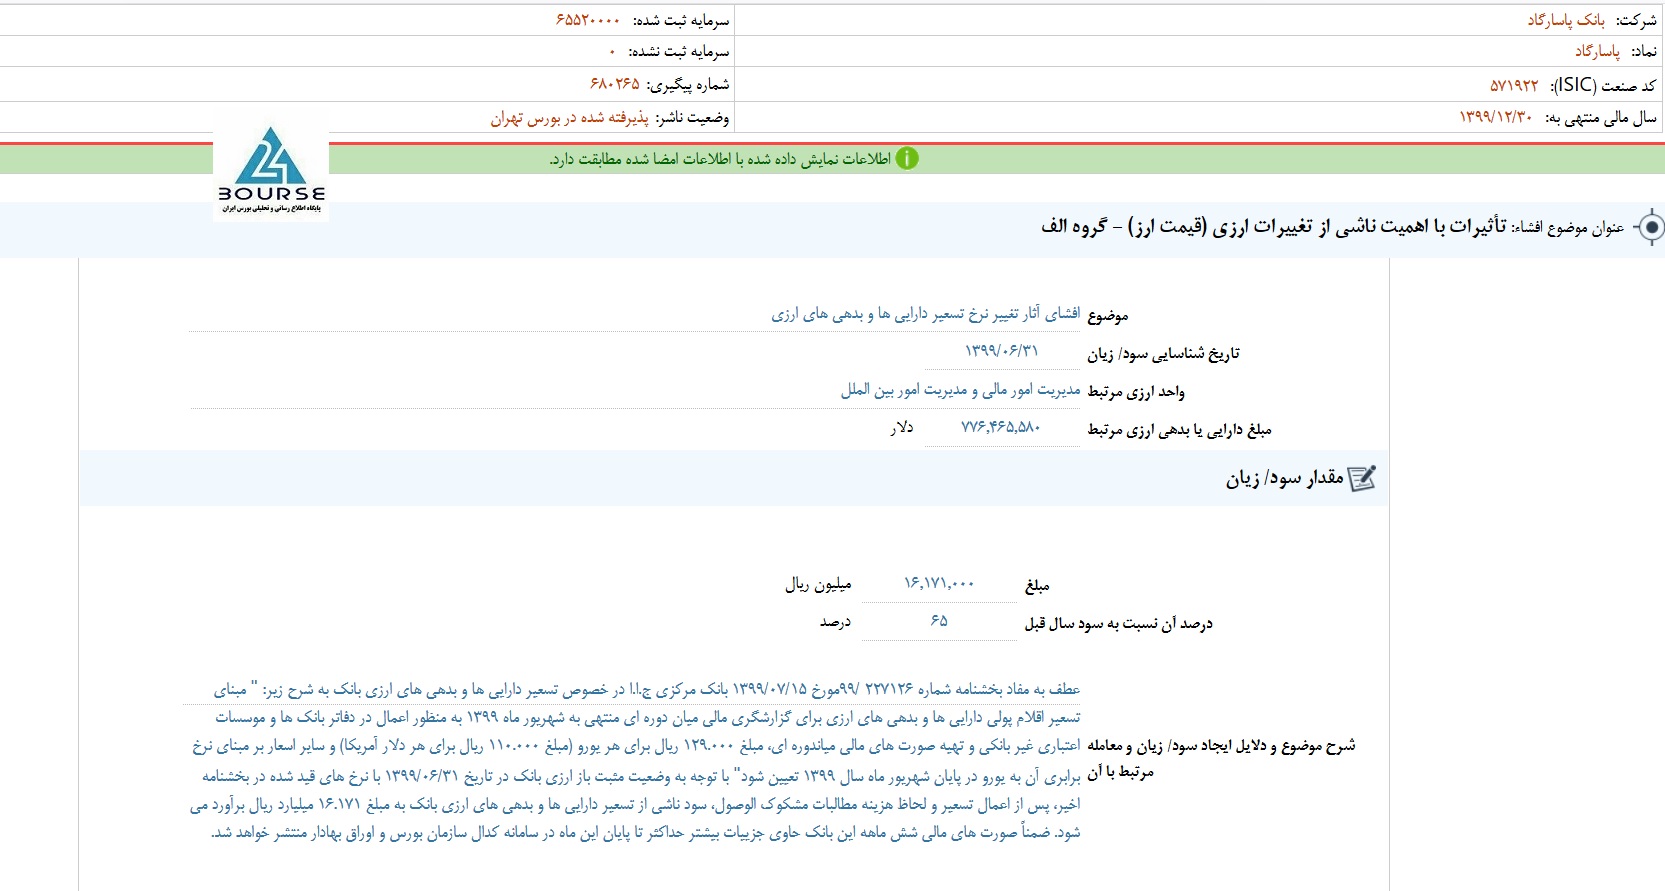The image size is (1665, 891).
Task: Click the notepad icon next to مقدار سود/زیان
Action: (x=1362, y=479)
